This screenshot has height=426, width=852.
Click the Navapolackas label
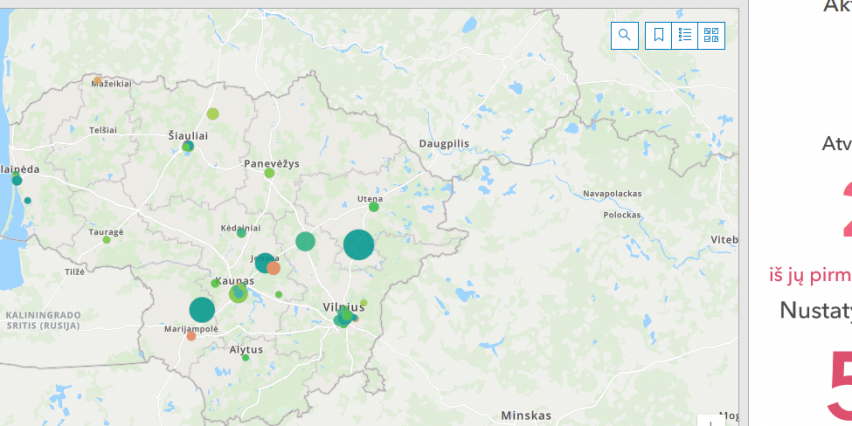coord(612,193)
